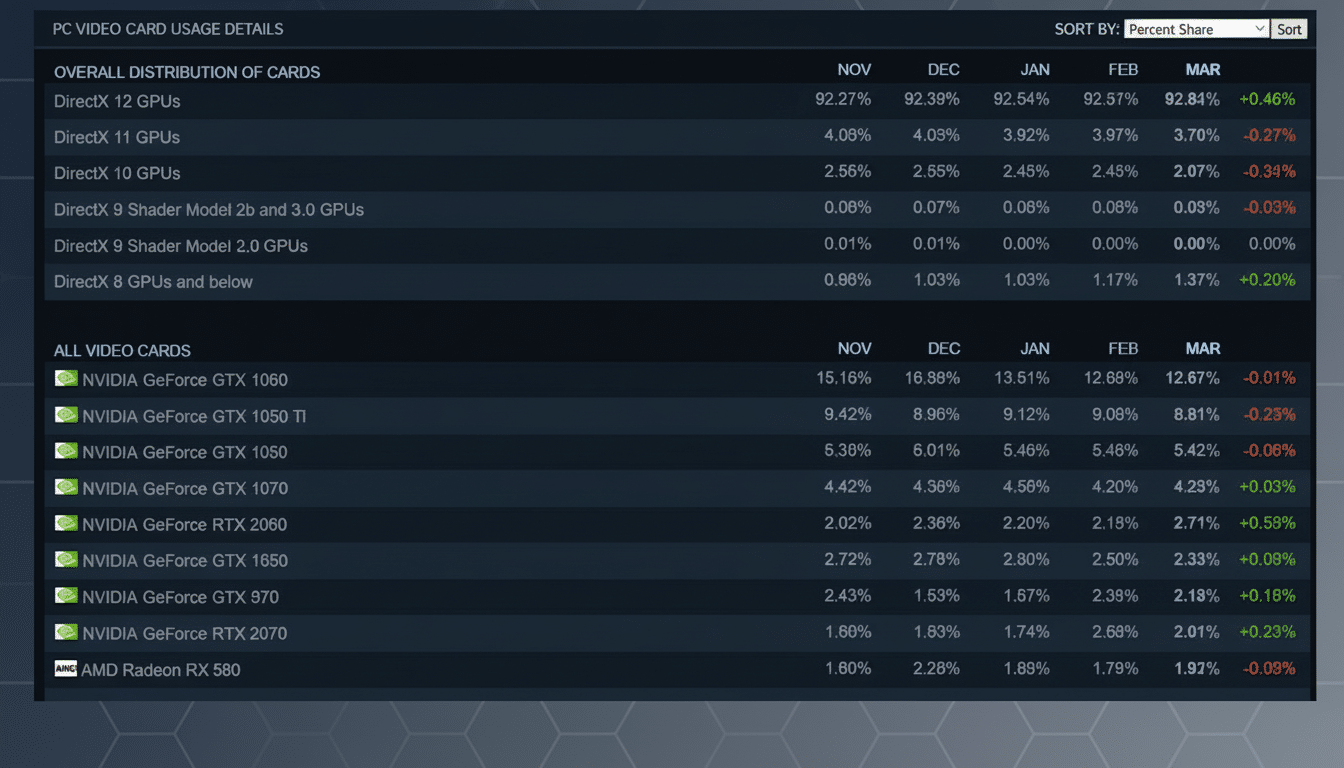The image size is (1344, 768).
Task: Open the Percent Share sort dropdown
Action: (1196, 28)
